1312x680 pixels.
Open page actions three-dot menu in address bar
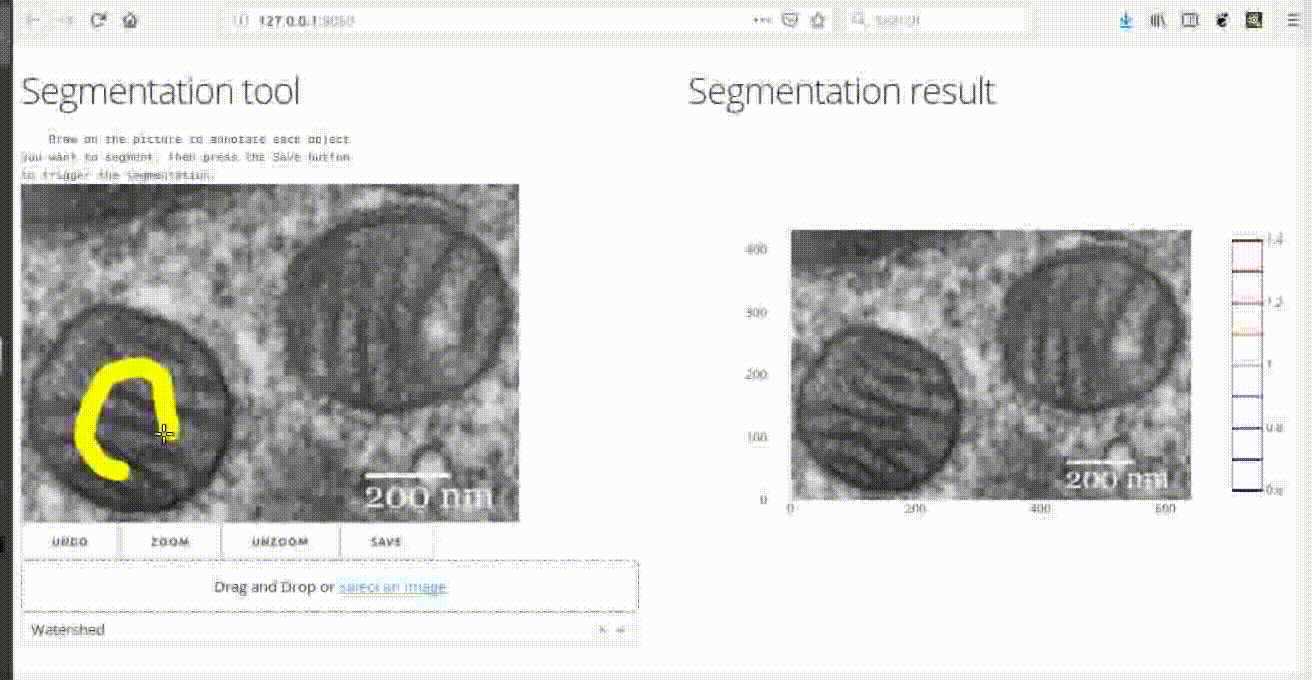[x=762, y=20]
